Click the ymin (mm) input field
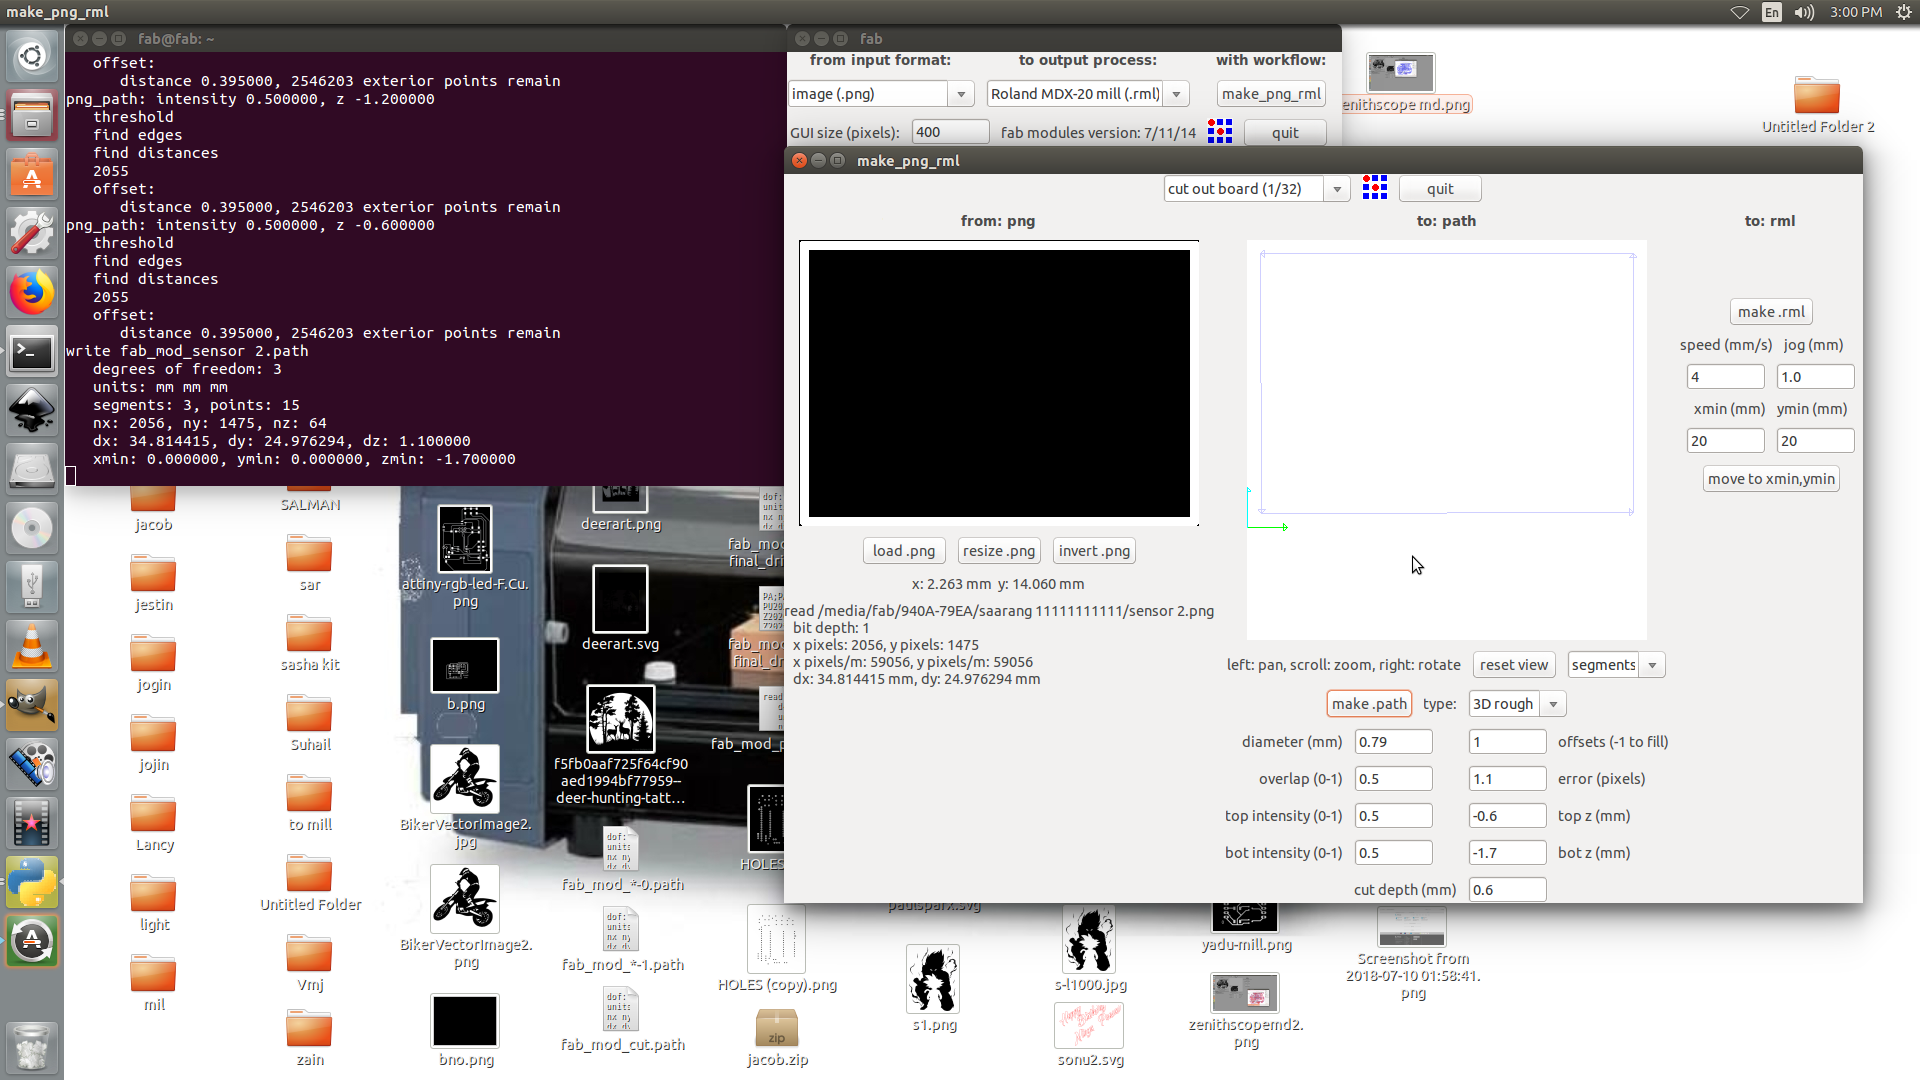This screenshot has height=1080, width=1920. coord(1815,441)
